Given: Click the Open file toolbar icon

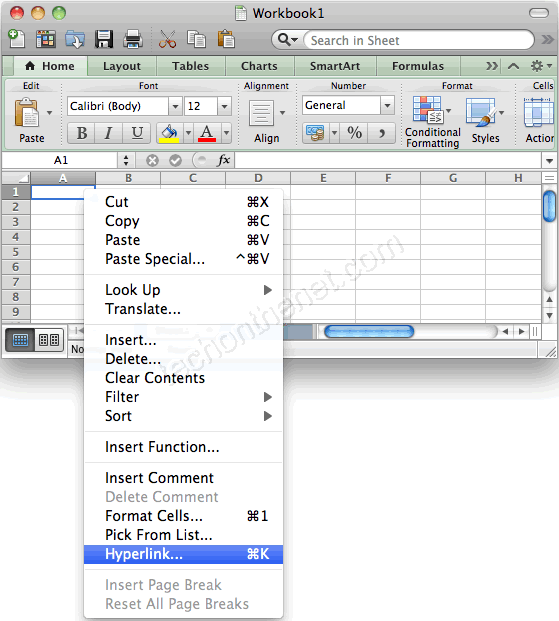Looking at the screenshot, I should (75, 40).
